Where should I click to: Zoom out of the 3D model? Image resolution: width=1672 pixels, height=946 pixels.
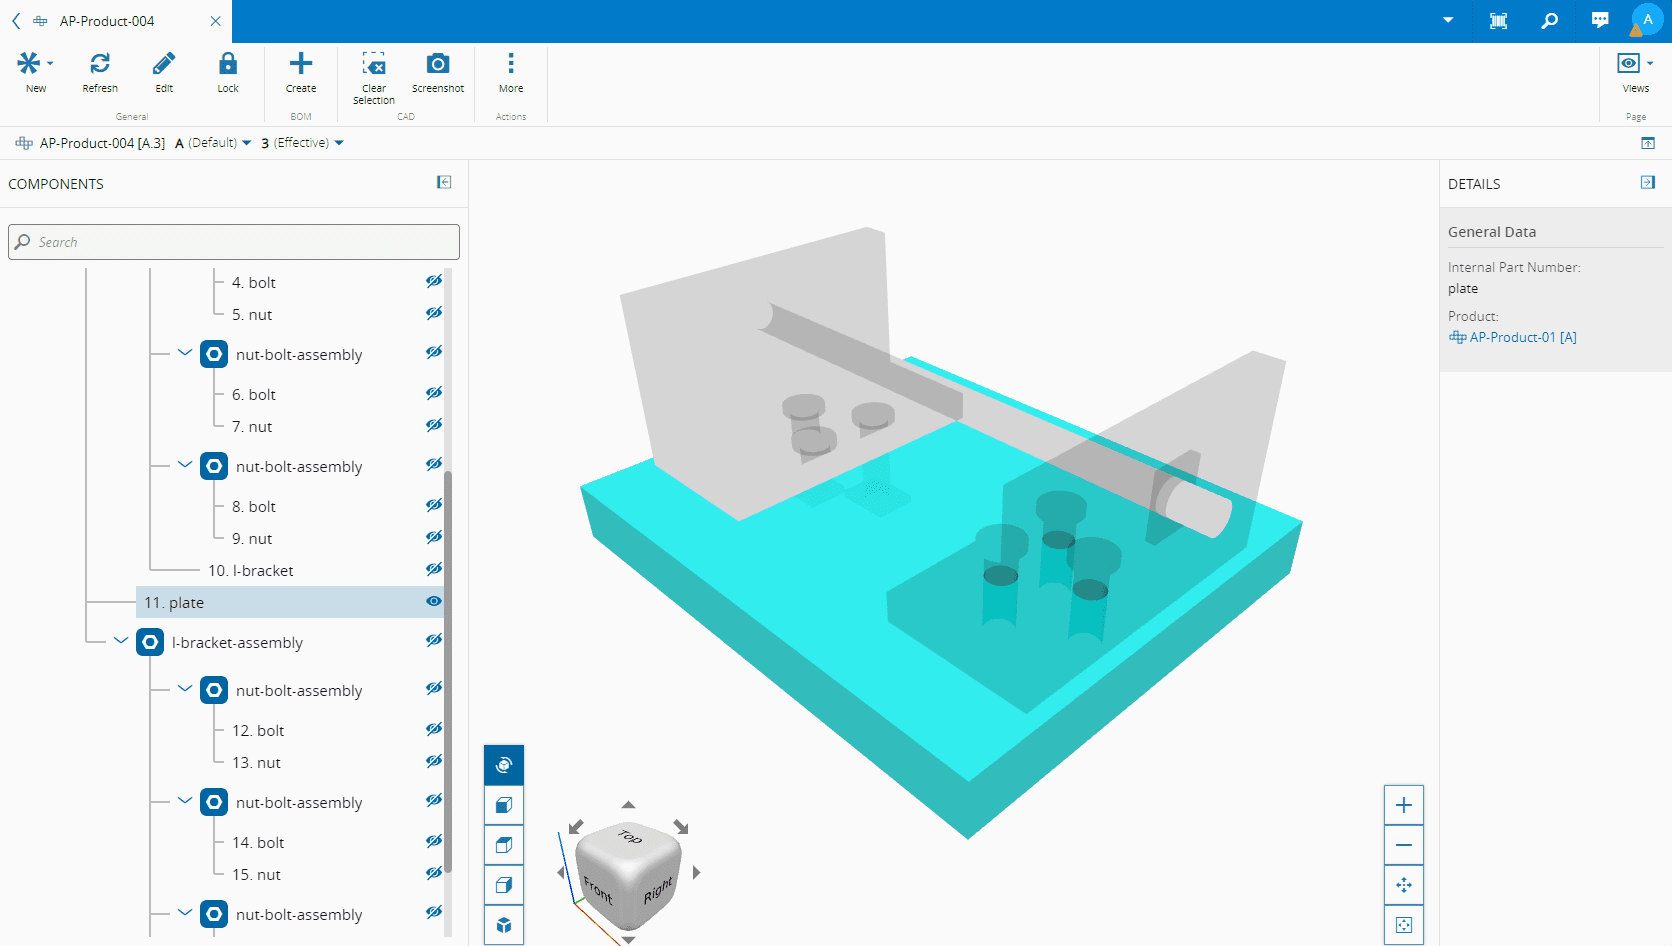1404,845
